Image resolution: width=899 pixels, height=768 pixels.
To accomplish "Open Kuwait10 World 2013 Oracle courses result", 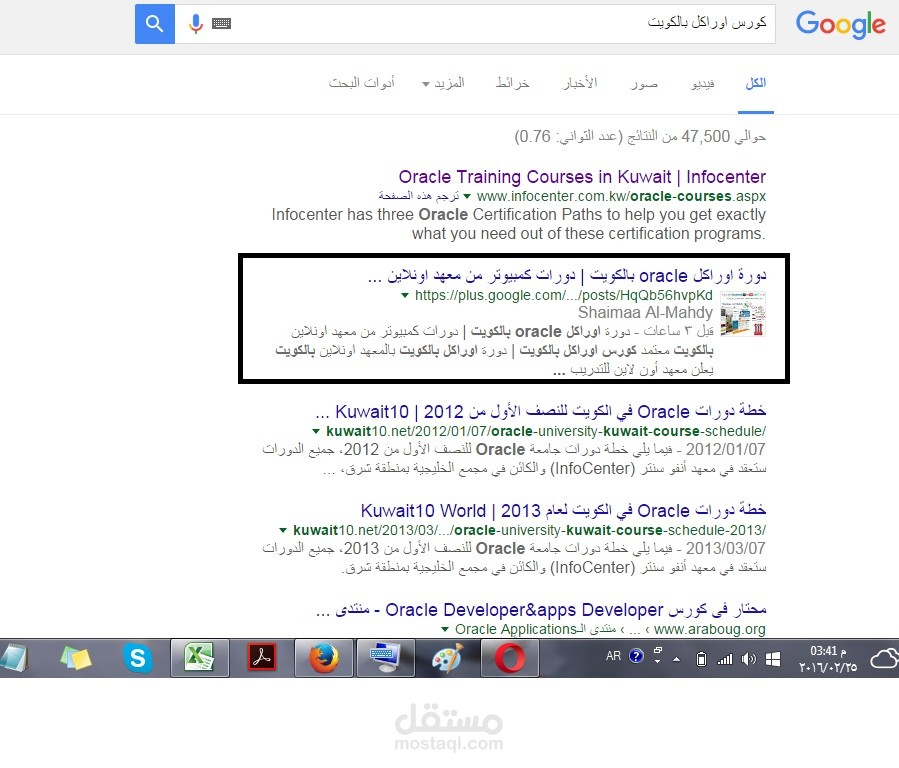I will click(563, 511).
